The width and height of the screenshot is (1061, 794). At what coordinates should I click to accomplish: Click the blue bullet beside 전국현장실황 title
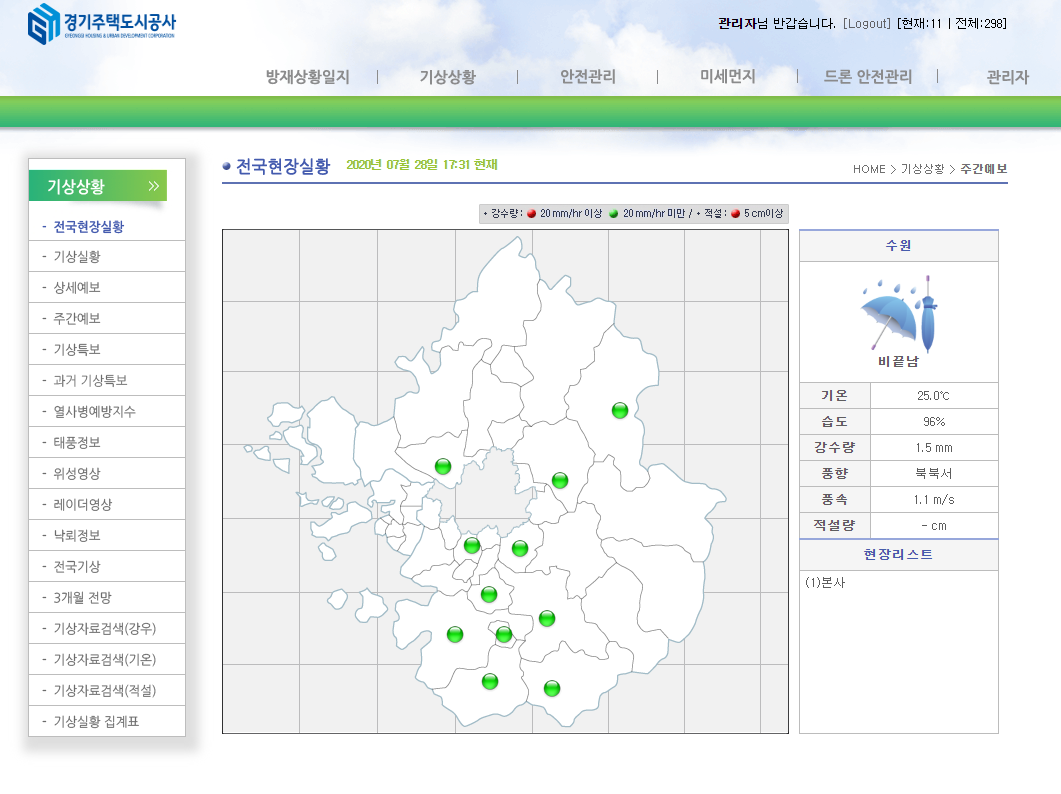click(x=227, y=167)
